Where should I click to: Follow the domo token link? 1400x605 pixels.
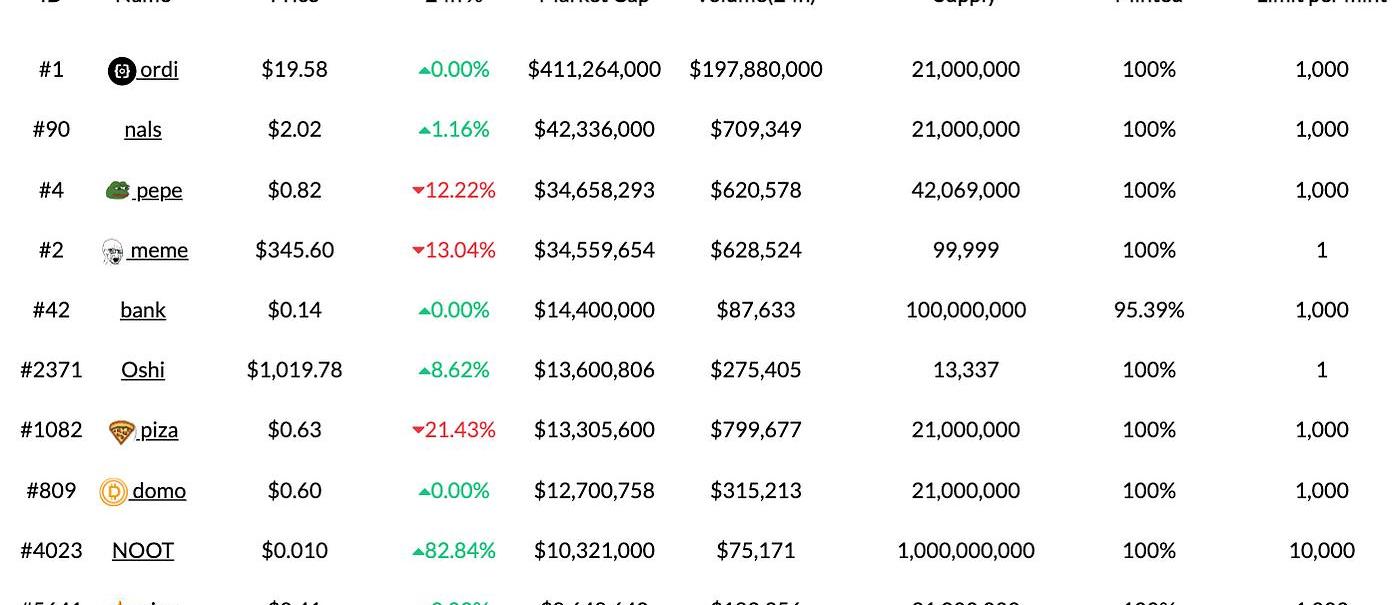pos(159,490)
